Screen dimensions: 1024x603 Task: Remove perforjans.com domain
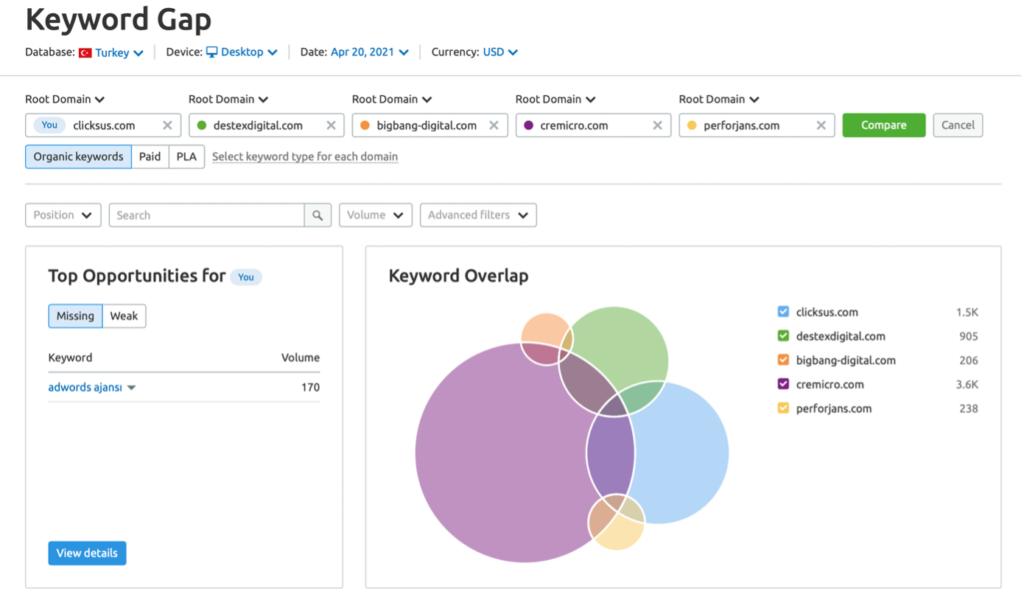[x=821, y=125]
